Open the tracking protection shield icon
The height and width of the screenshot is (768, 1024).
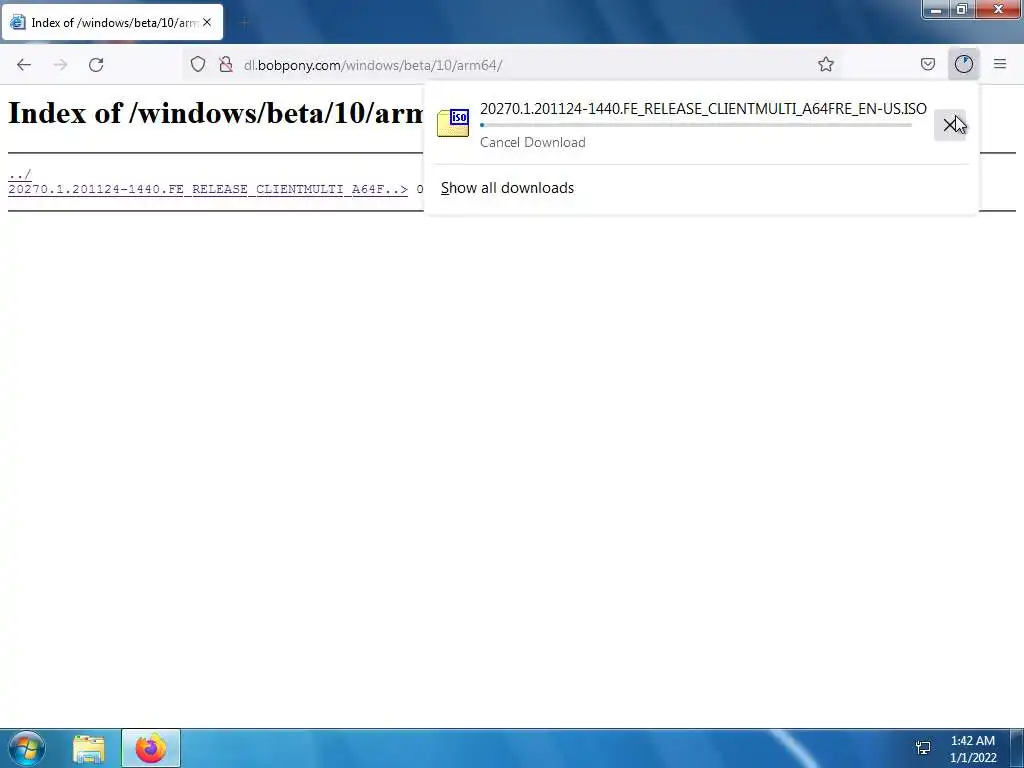pos(198,64)
